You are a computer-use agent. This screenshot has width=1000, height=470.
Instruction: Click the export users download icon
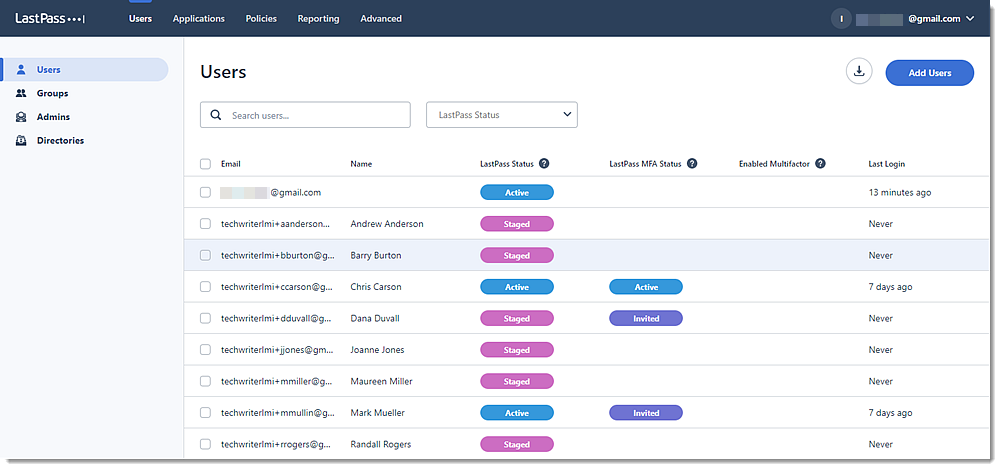click(859, 71)
